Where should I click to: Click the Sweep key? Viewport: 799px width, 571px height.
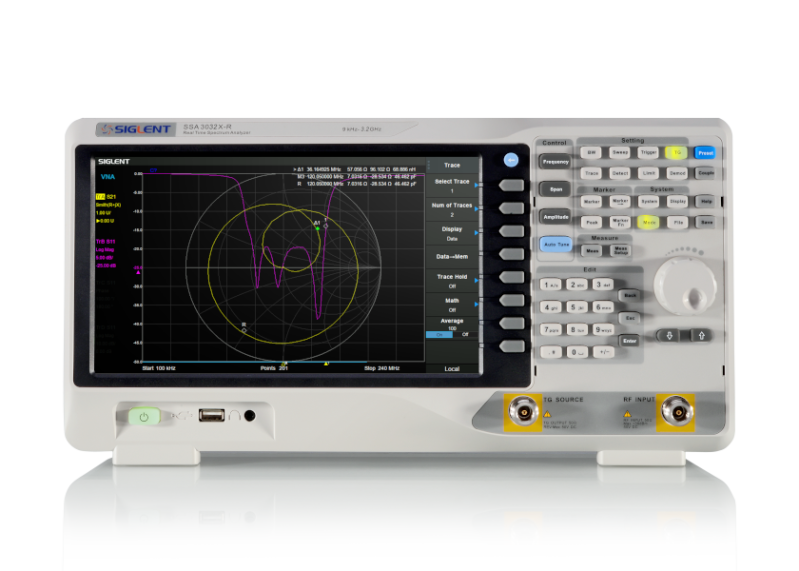point(620,152)
